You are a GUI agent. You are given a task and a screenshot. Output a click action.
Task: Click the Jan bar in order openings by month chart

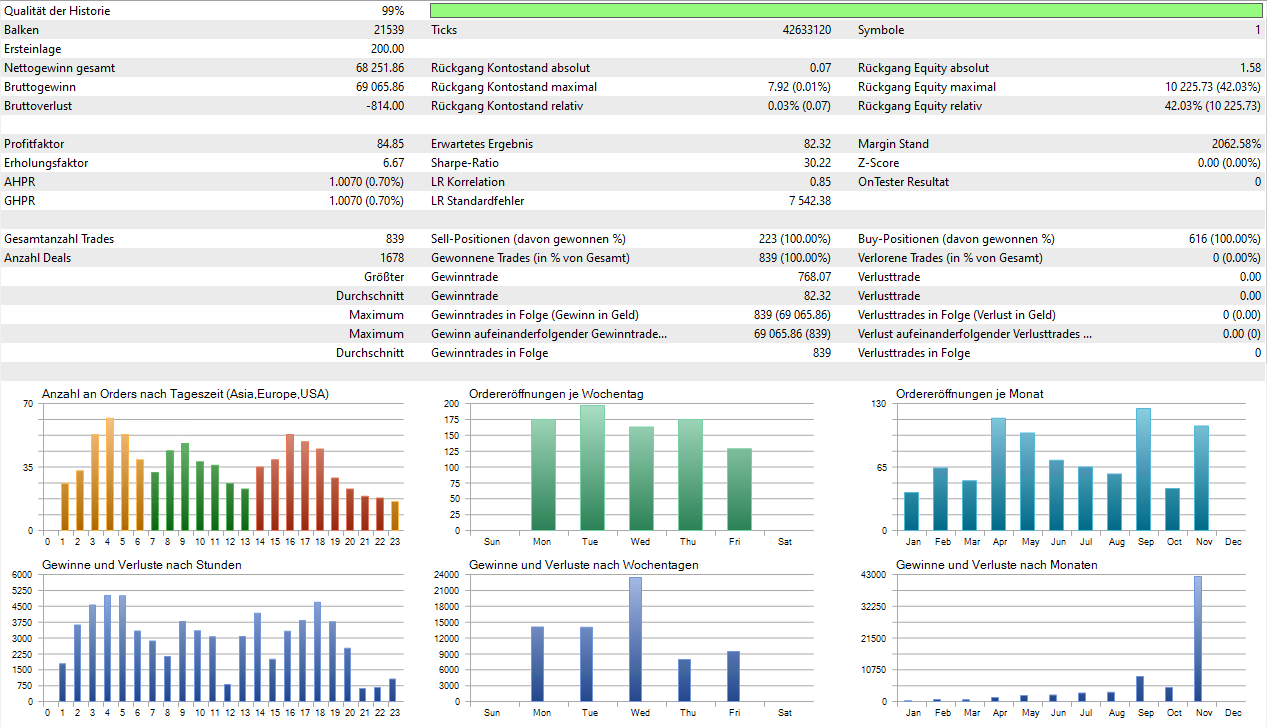pyautogui.click(x=911, y=511)
